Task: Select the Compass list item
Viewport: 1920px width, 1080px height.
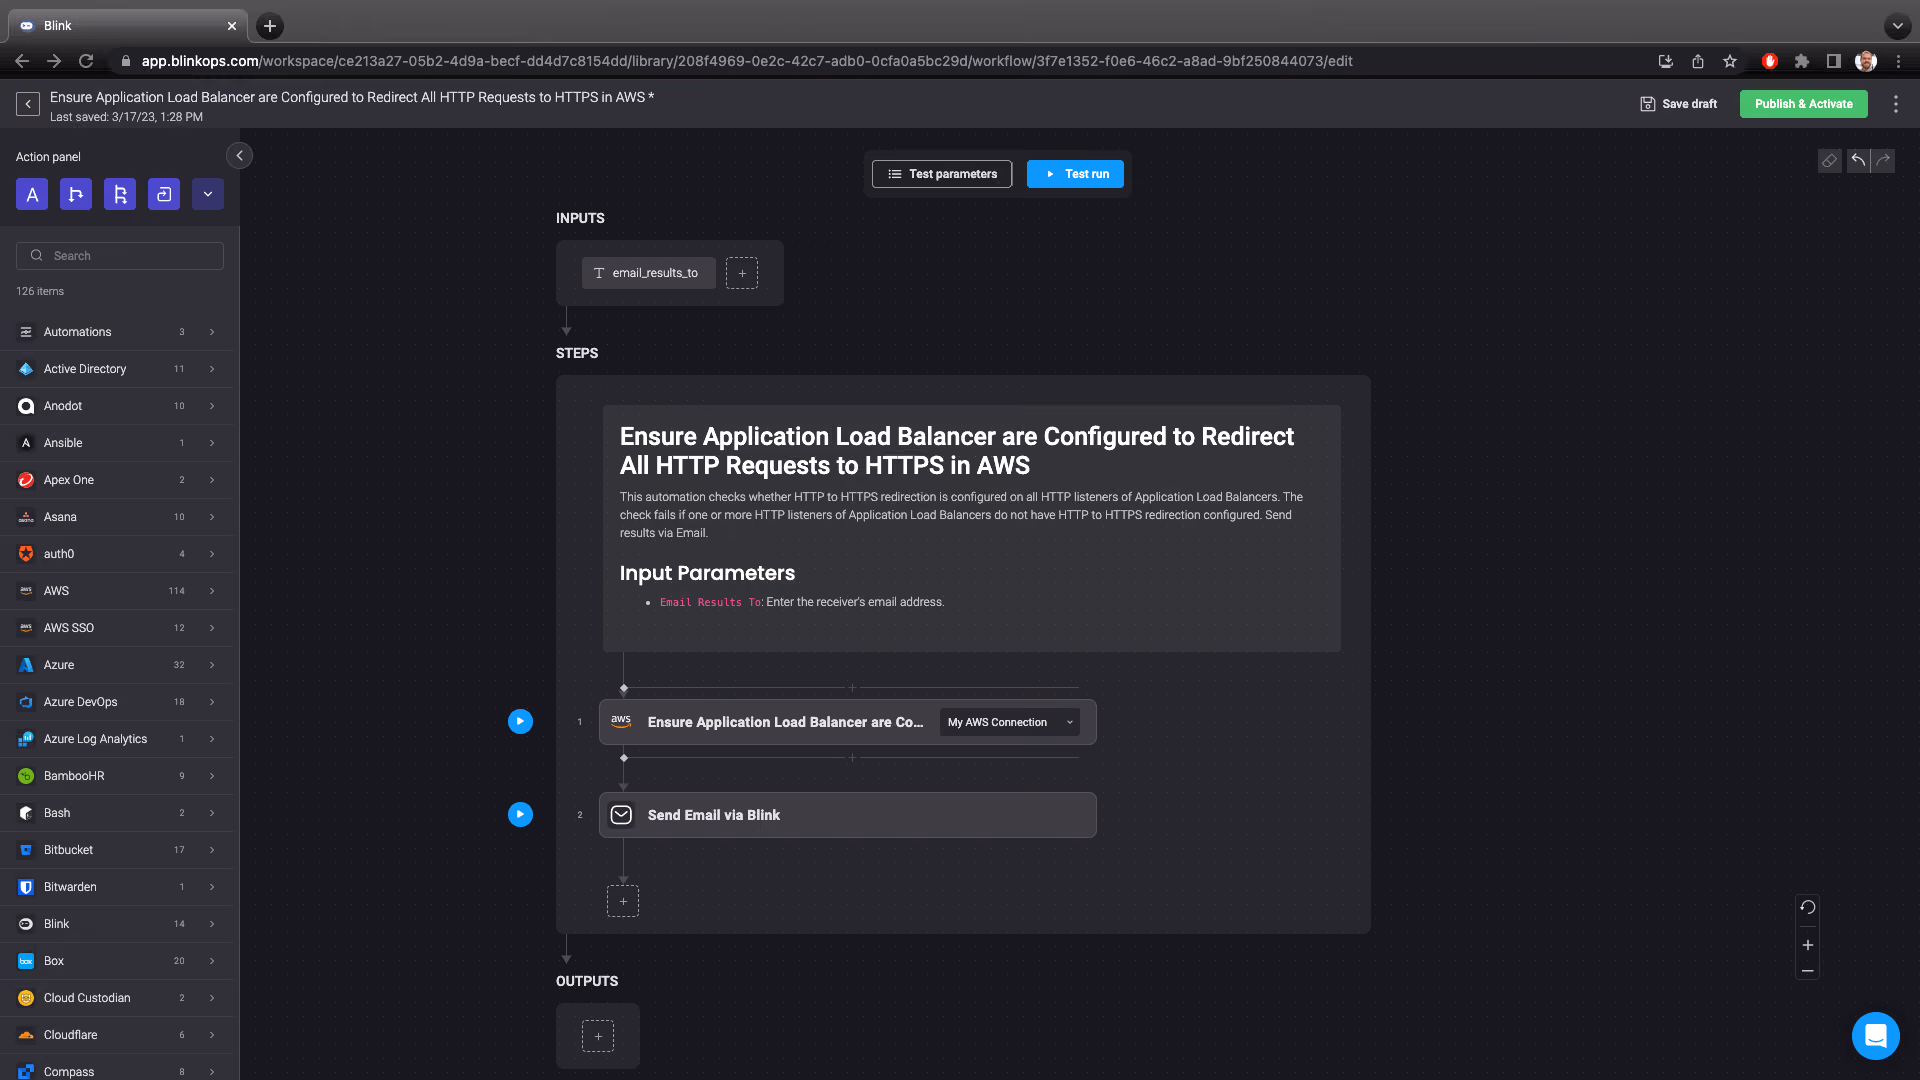Action: 116,1071
